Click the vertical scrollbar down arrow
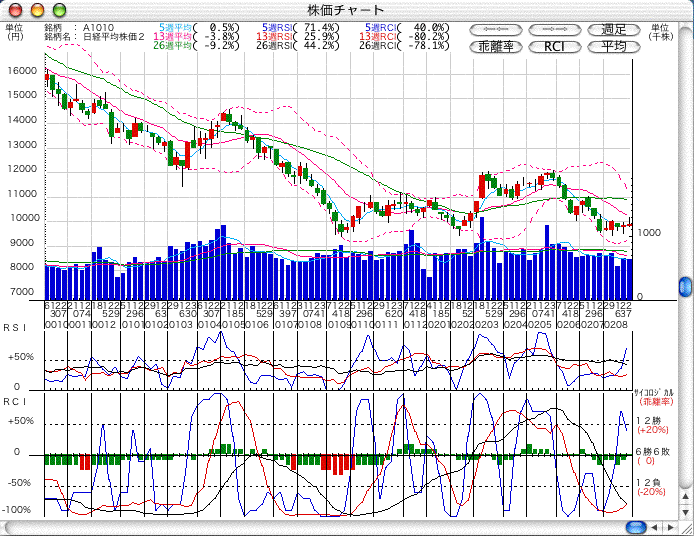The height and width of the screenshot is (536, 694). (685, 512)
